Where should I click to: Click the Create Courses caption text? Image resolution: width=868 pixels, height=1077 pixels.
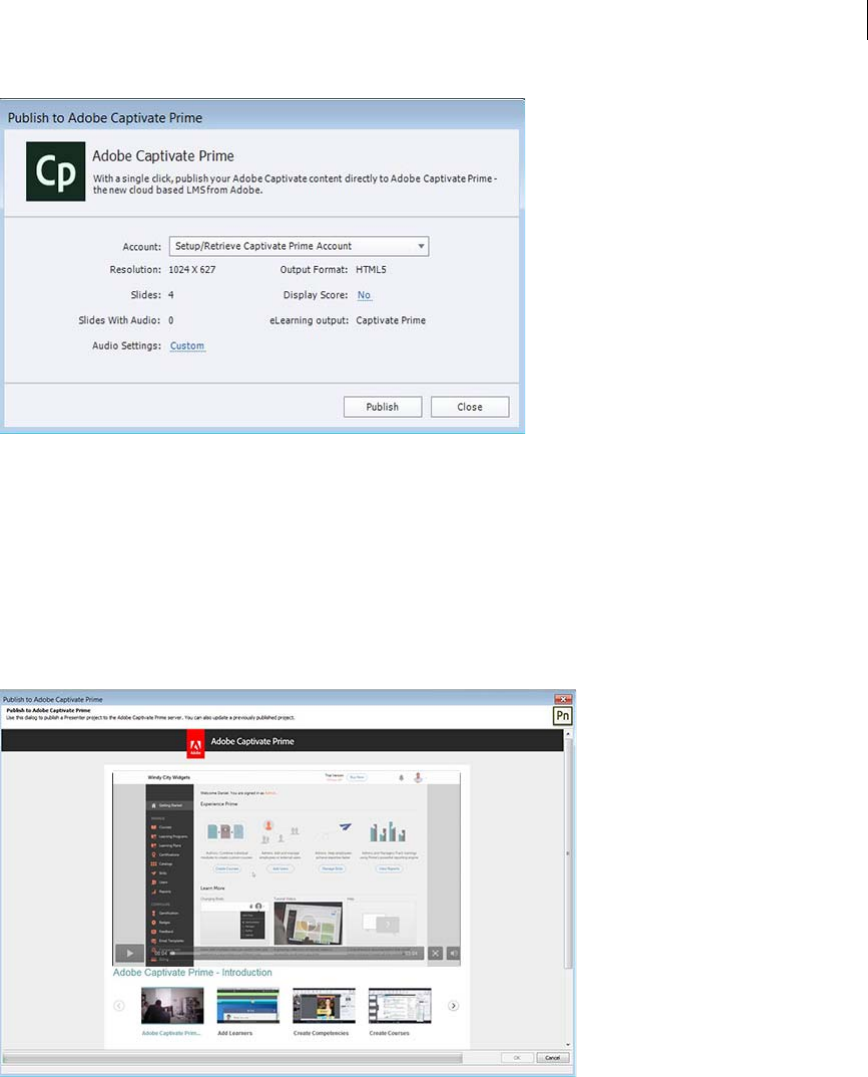pyautogui.click(x=389, y=1033)
